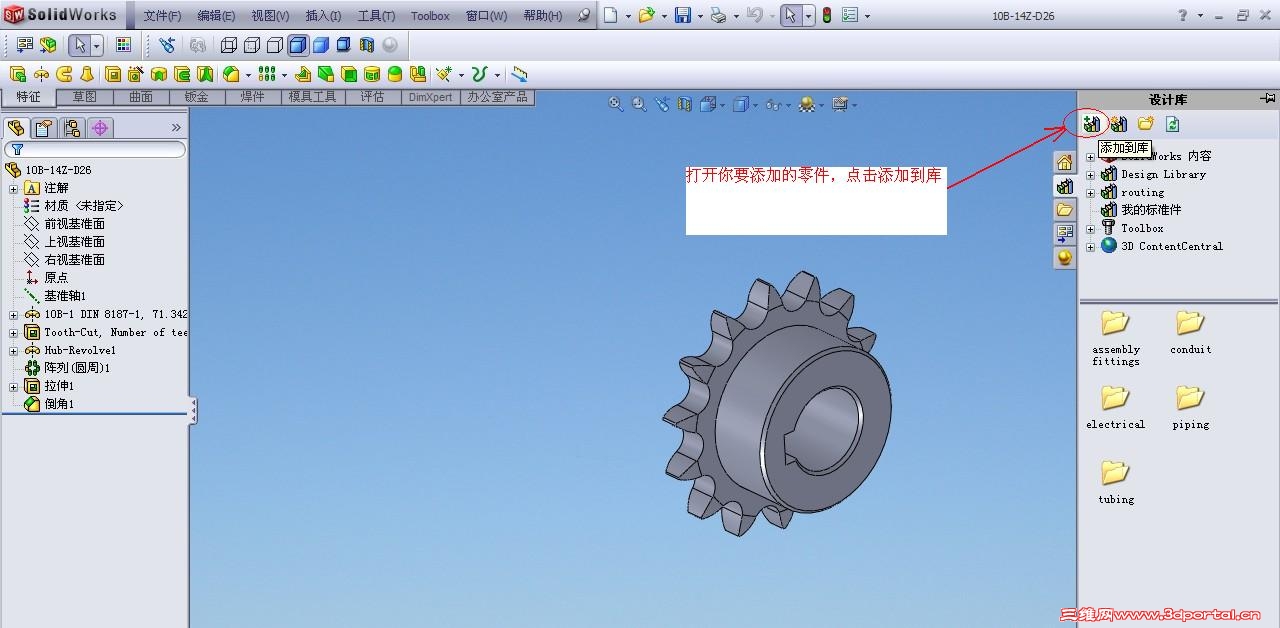Expand the 拉伸1 feature node
Image resolution: width=1280 pixels, height=628 pixels.
pos(14,386)
